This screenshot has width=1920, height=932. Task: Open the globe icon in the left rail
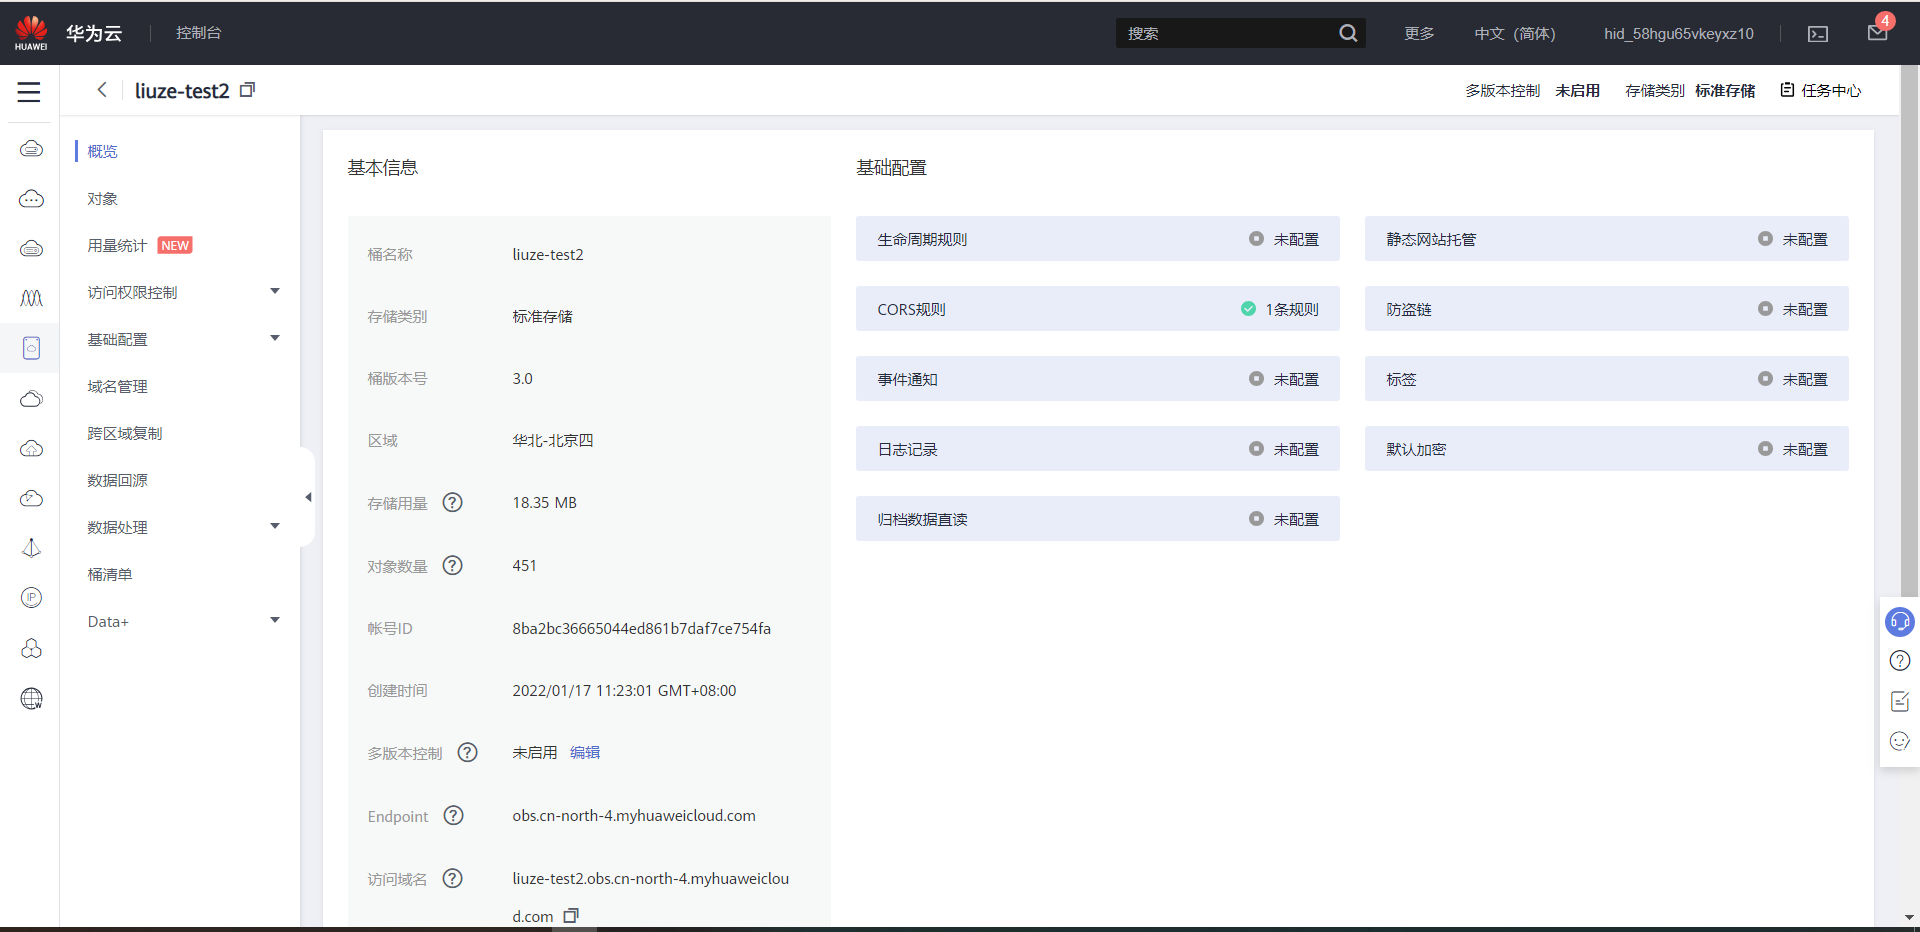coord(31,698)
